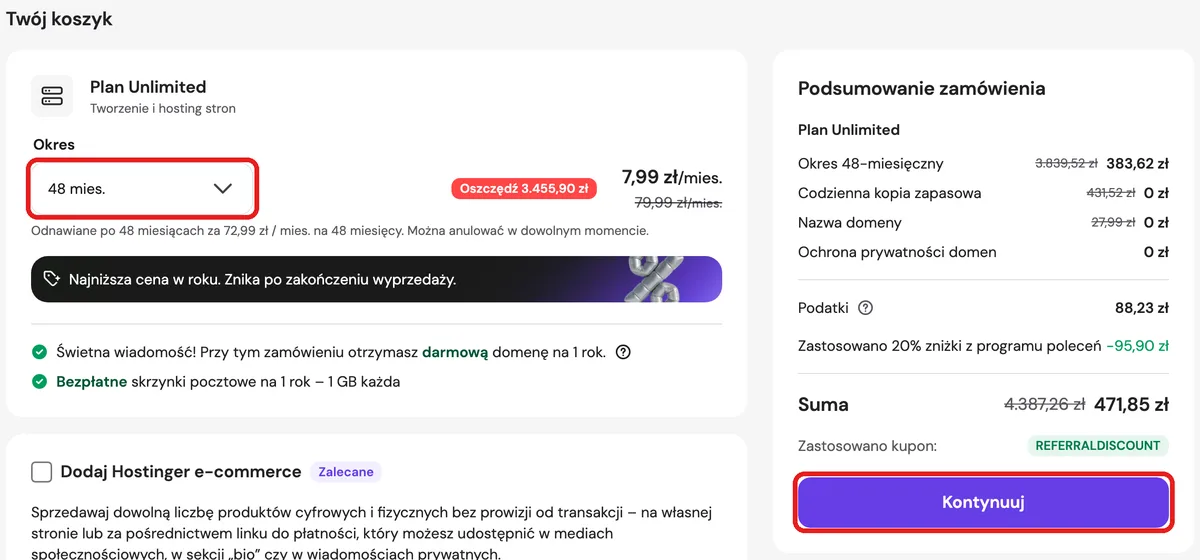Image resolution: width=1200 pixels, height=560 pixels.
Task: Click the Najniższa cena w roku sale banner
Action: pyautogui.click(x=376, y=279)
